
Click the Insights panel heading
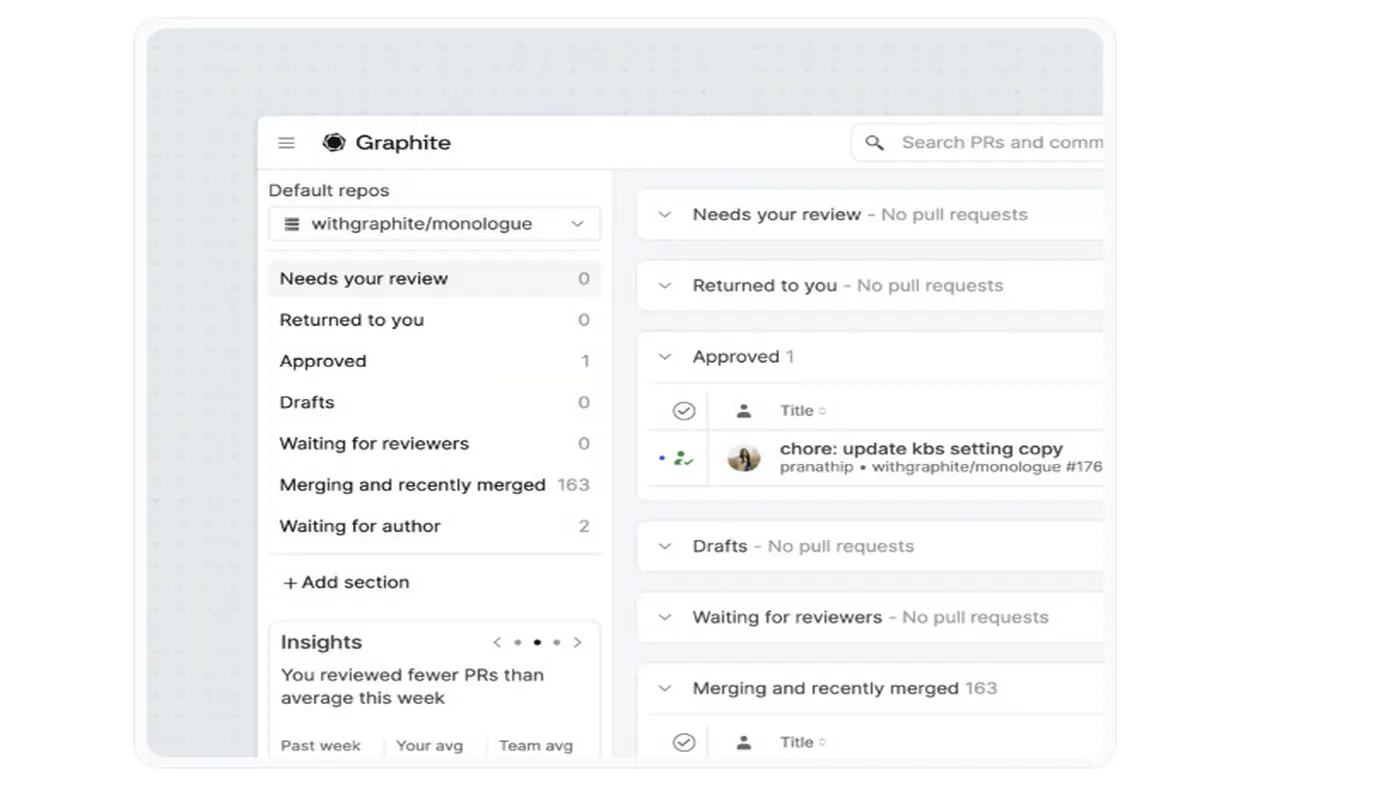[321, 643]
